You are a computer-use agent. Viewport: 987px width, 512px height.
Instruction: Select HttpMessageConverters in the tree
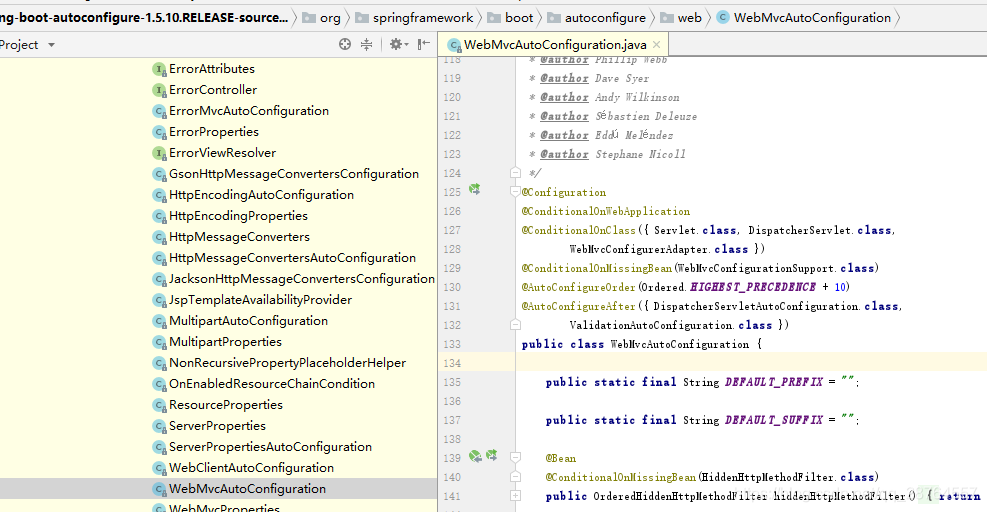[x=239, y=237]
